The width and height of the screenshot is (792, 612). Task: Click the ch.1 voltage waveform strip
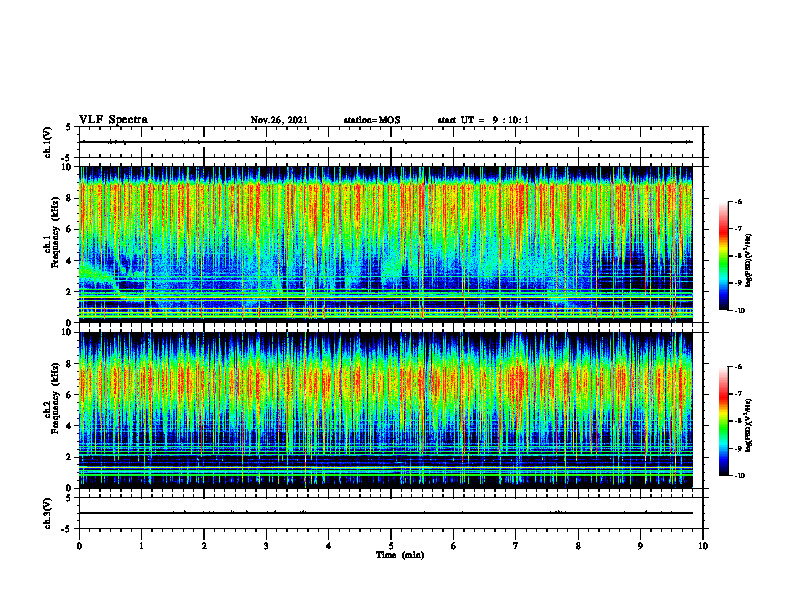point(391,142)
